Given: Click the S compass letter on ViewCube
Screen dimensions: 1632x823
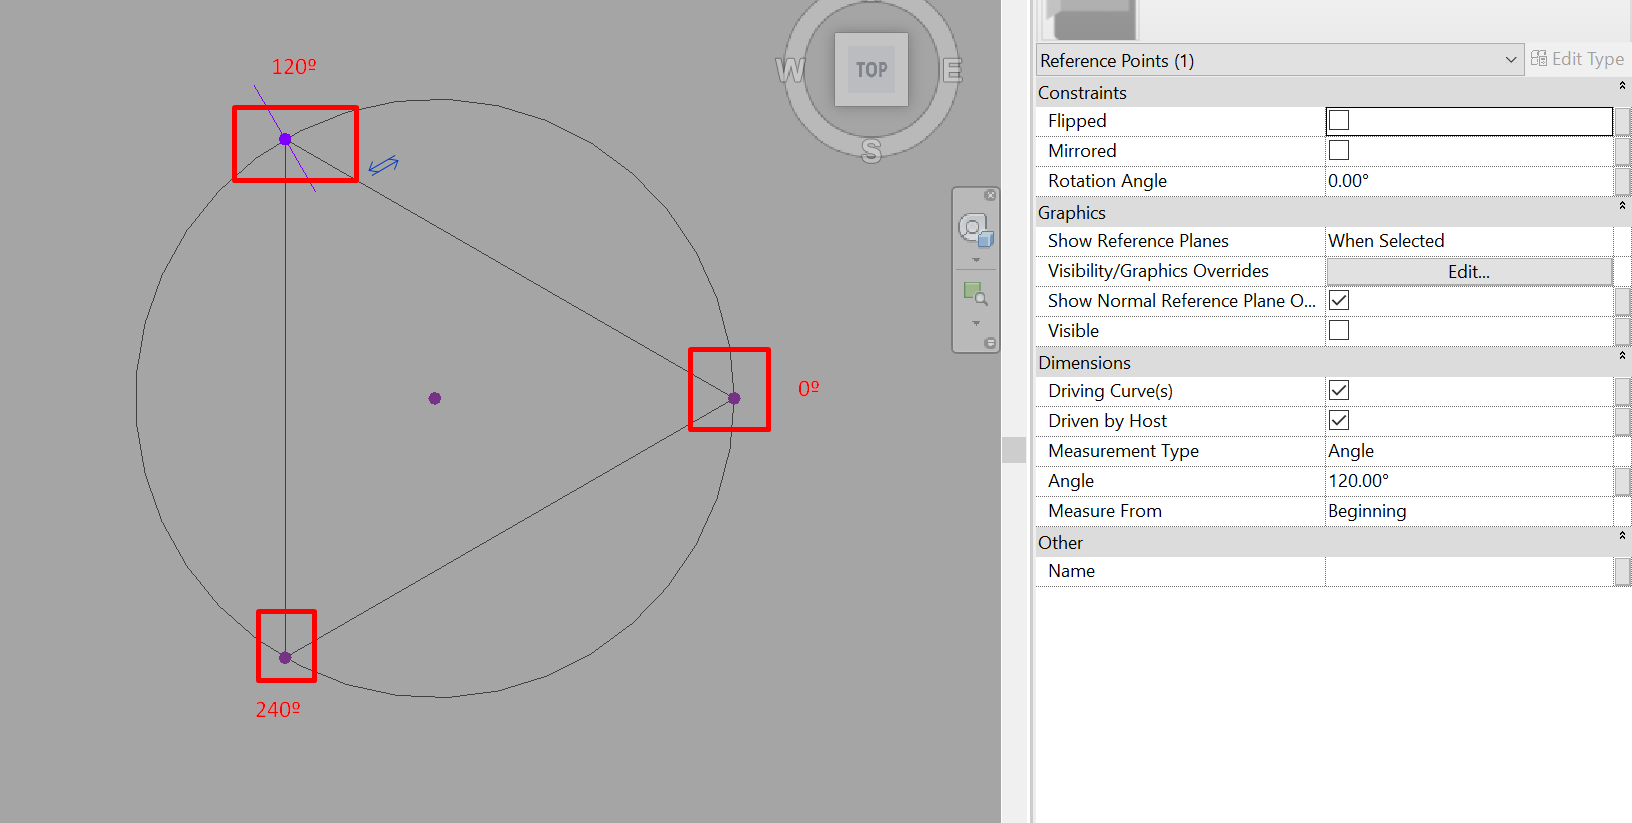Looking at the screenshot, I should (871, 151).
